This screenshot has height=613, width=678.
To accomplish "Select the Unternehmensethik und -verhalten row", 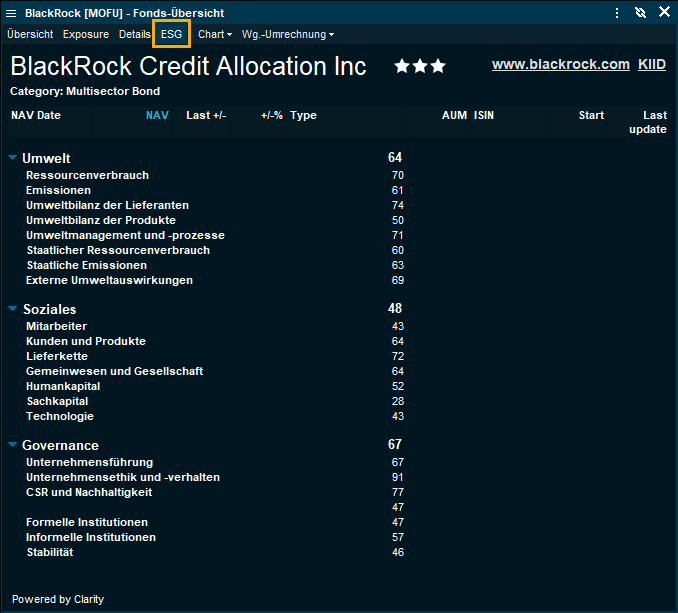I will click(x=122, y=477).
